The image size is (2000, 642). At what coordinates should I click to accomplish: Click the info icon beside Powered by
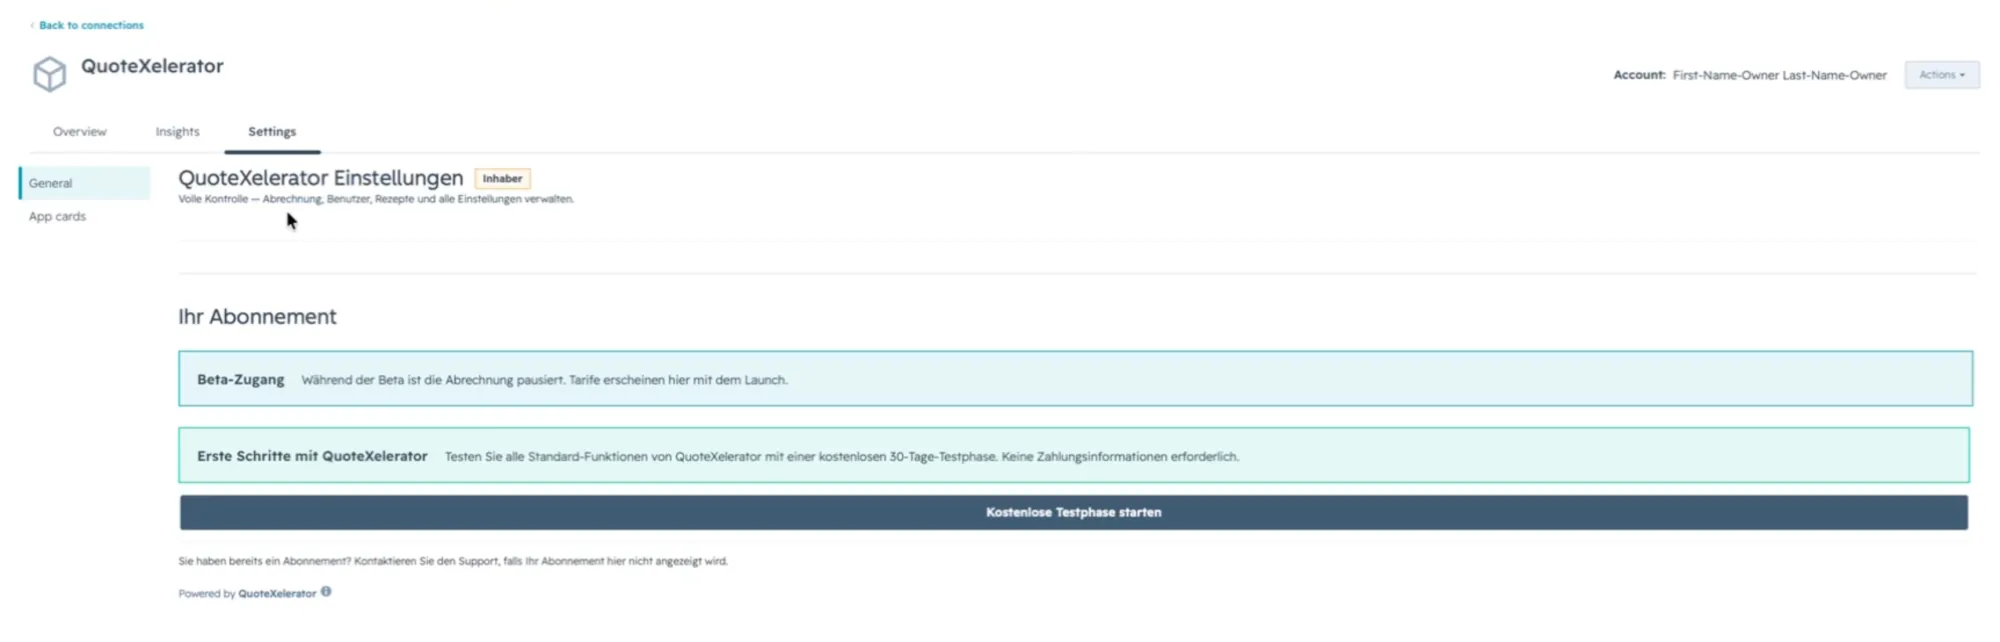pyautogui.click(x=326, y=592)
